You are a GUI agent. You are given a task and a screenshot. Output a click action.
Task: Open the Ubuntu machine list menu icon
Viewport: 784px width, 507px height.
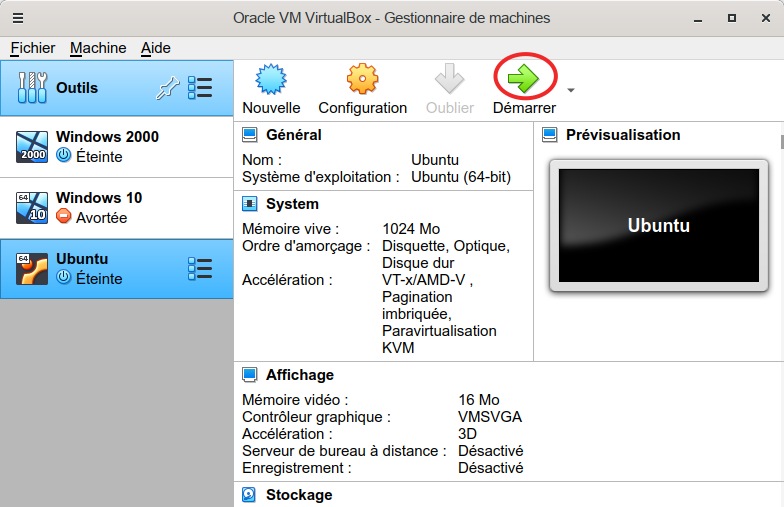200,269
